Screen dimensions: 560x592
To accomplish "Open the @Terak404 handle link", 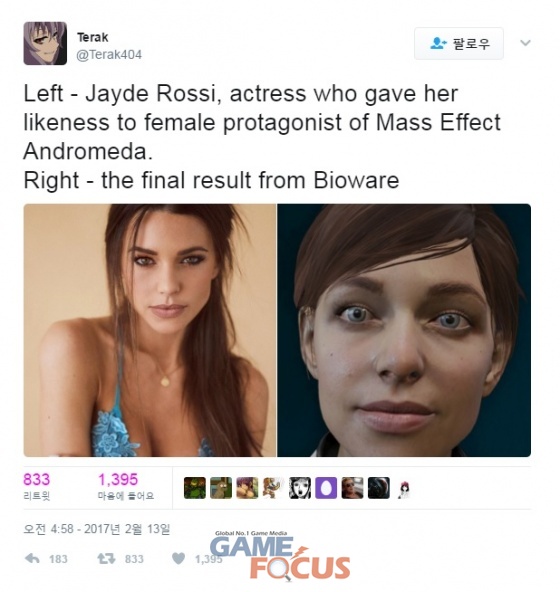I will click(x=109, y=55).
